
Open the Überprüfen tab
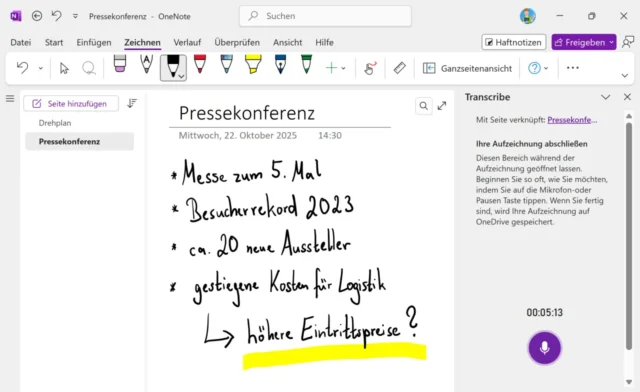click(237, 42)
